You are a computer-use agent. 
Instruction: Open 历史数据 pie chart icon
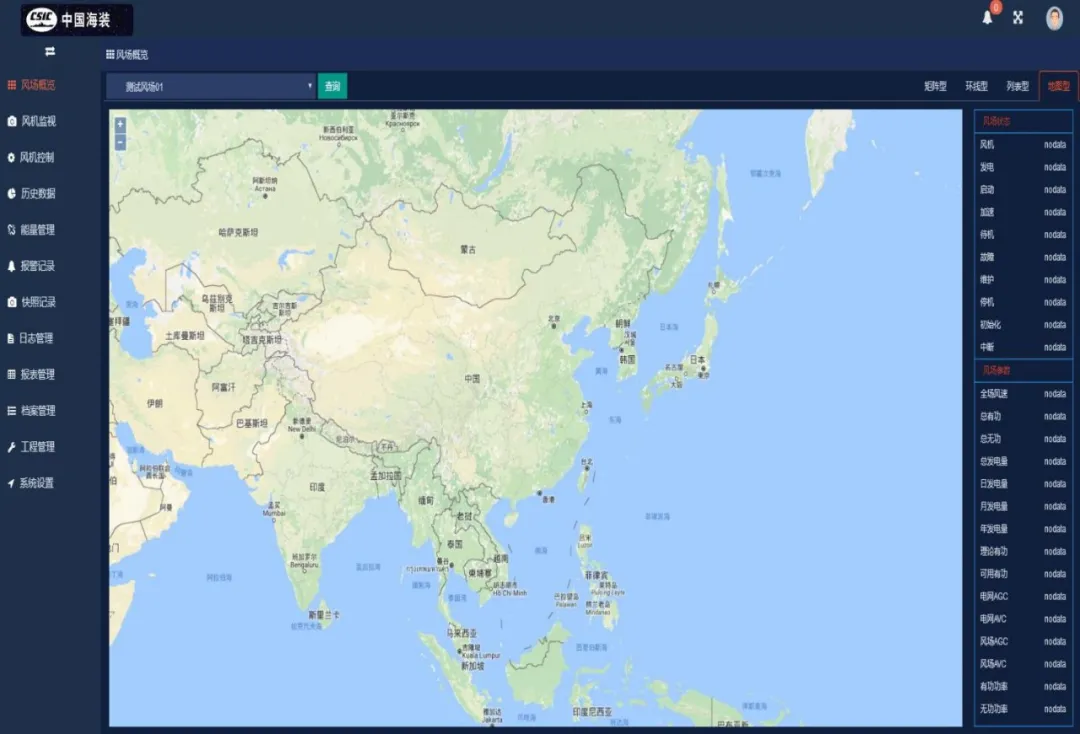(11, 193)
